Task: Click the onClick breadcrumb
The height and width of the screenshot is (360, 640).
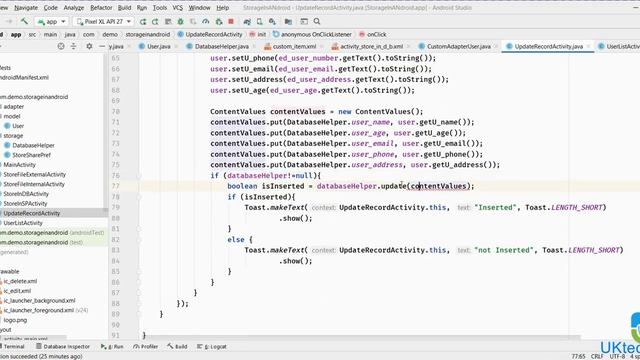Action: (373, 34)
